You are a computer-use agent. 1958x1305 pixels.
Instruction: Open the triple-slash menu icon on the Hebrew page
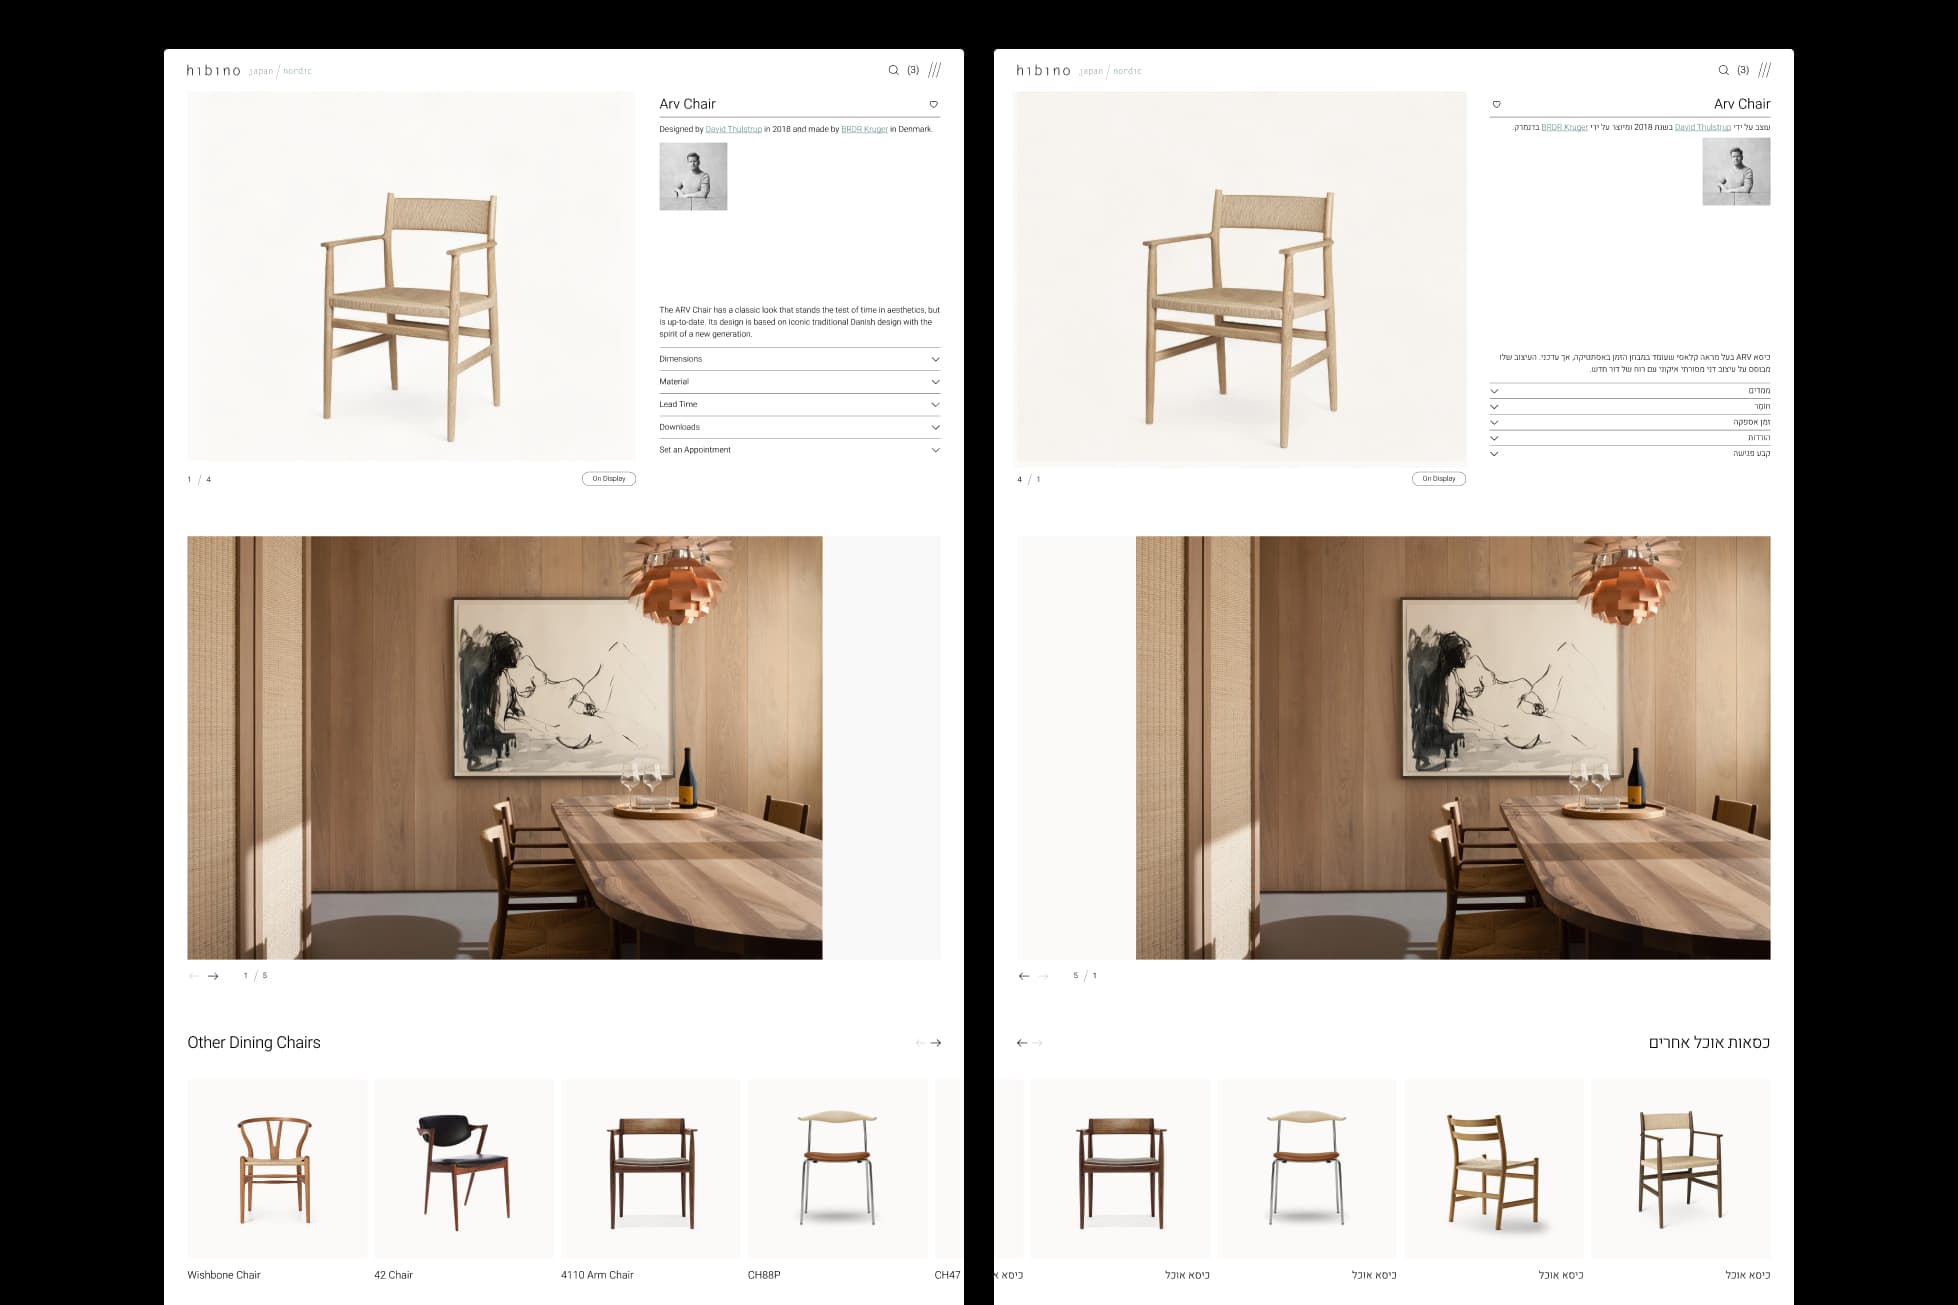1764,70
